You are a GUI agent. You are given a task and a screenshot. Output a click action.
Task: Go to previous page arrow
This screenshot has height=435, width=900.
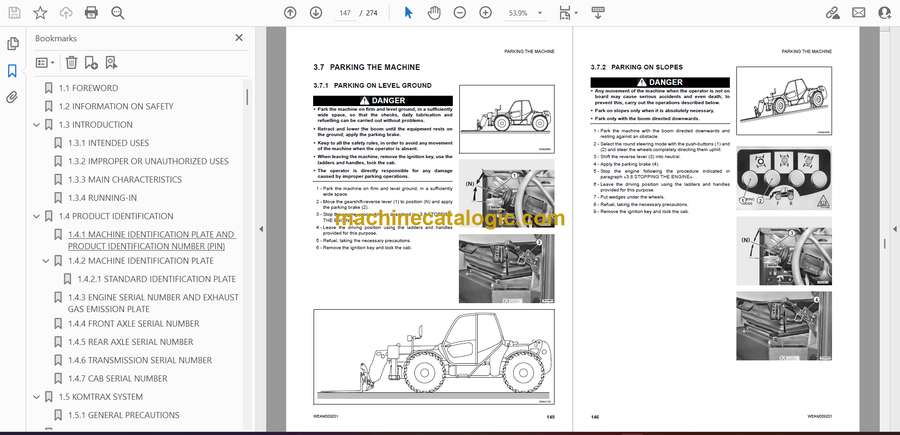point(290,12)
